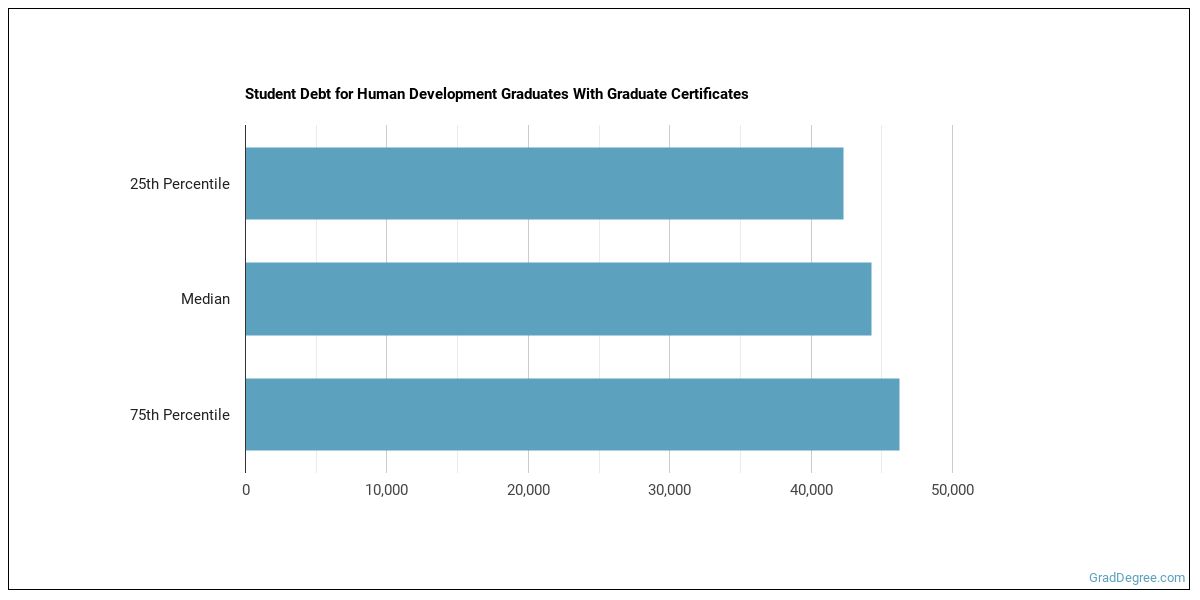The width and height of the screenshot is (1200, 600).
Task: Click the right end of Median bar
Action: click(867, 299)
